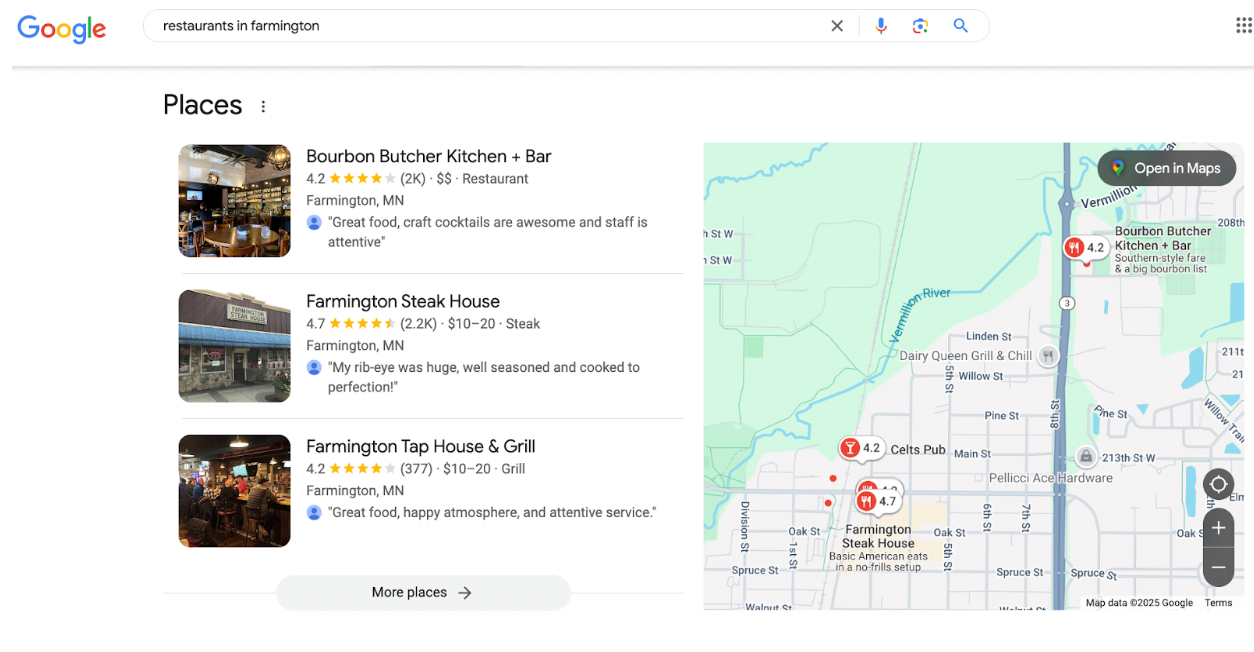Open Farmington Steak House link

pyautogui.click(x=403, y=301)
